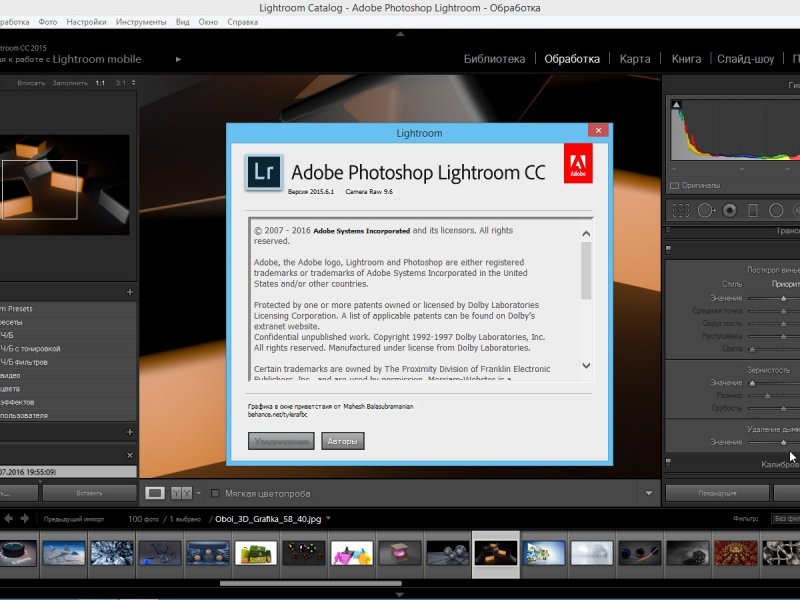
Task: Click plus icon on Presets panel header
Action: (x=130, y=292)
